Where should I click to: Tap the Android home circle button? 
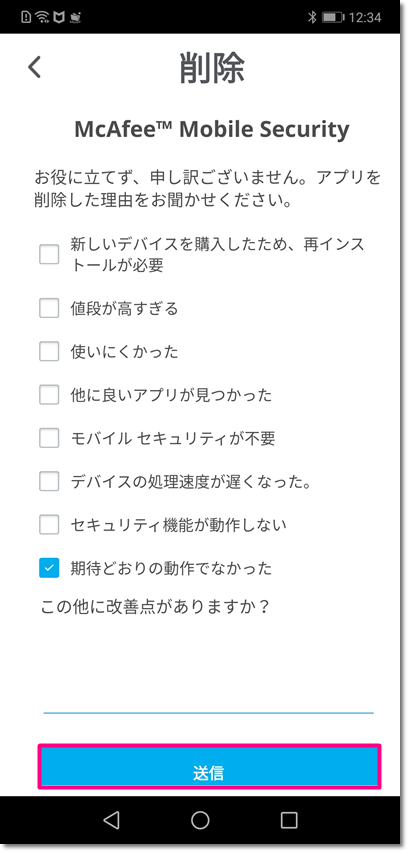200,820
